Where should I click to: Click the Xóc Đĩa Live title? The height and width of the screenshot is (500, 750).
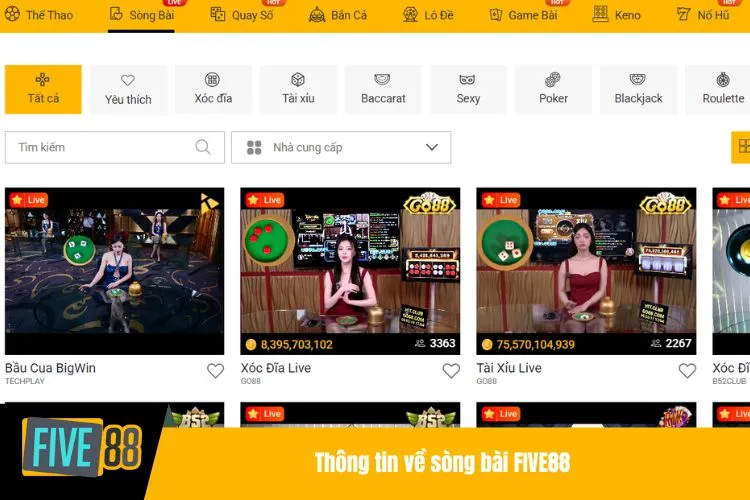click(276, 368)
